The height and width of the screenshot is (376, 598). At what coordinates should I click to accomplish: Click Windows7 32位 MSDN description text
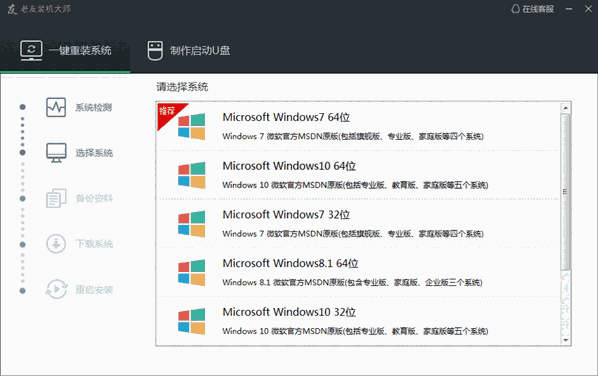click(x=353, y=234)
